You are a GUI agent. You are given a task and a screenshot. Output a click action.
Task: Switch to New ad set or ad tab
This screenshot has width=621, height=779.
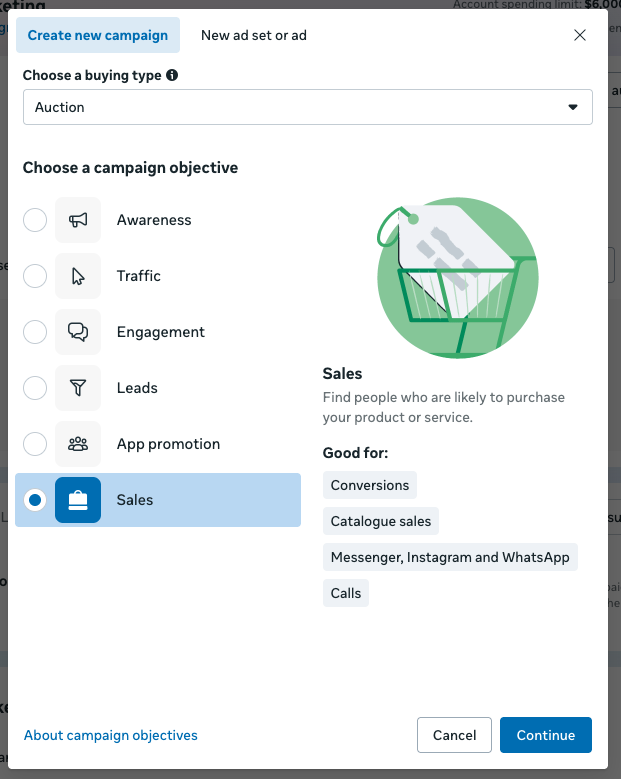tap(254, 35)
